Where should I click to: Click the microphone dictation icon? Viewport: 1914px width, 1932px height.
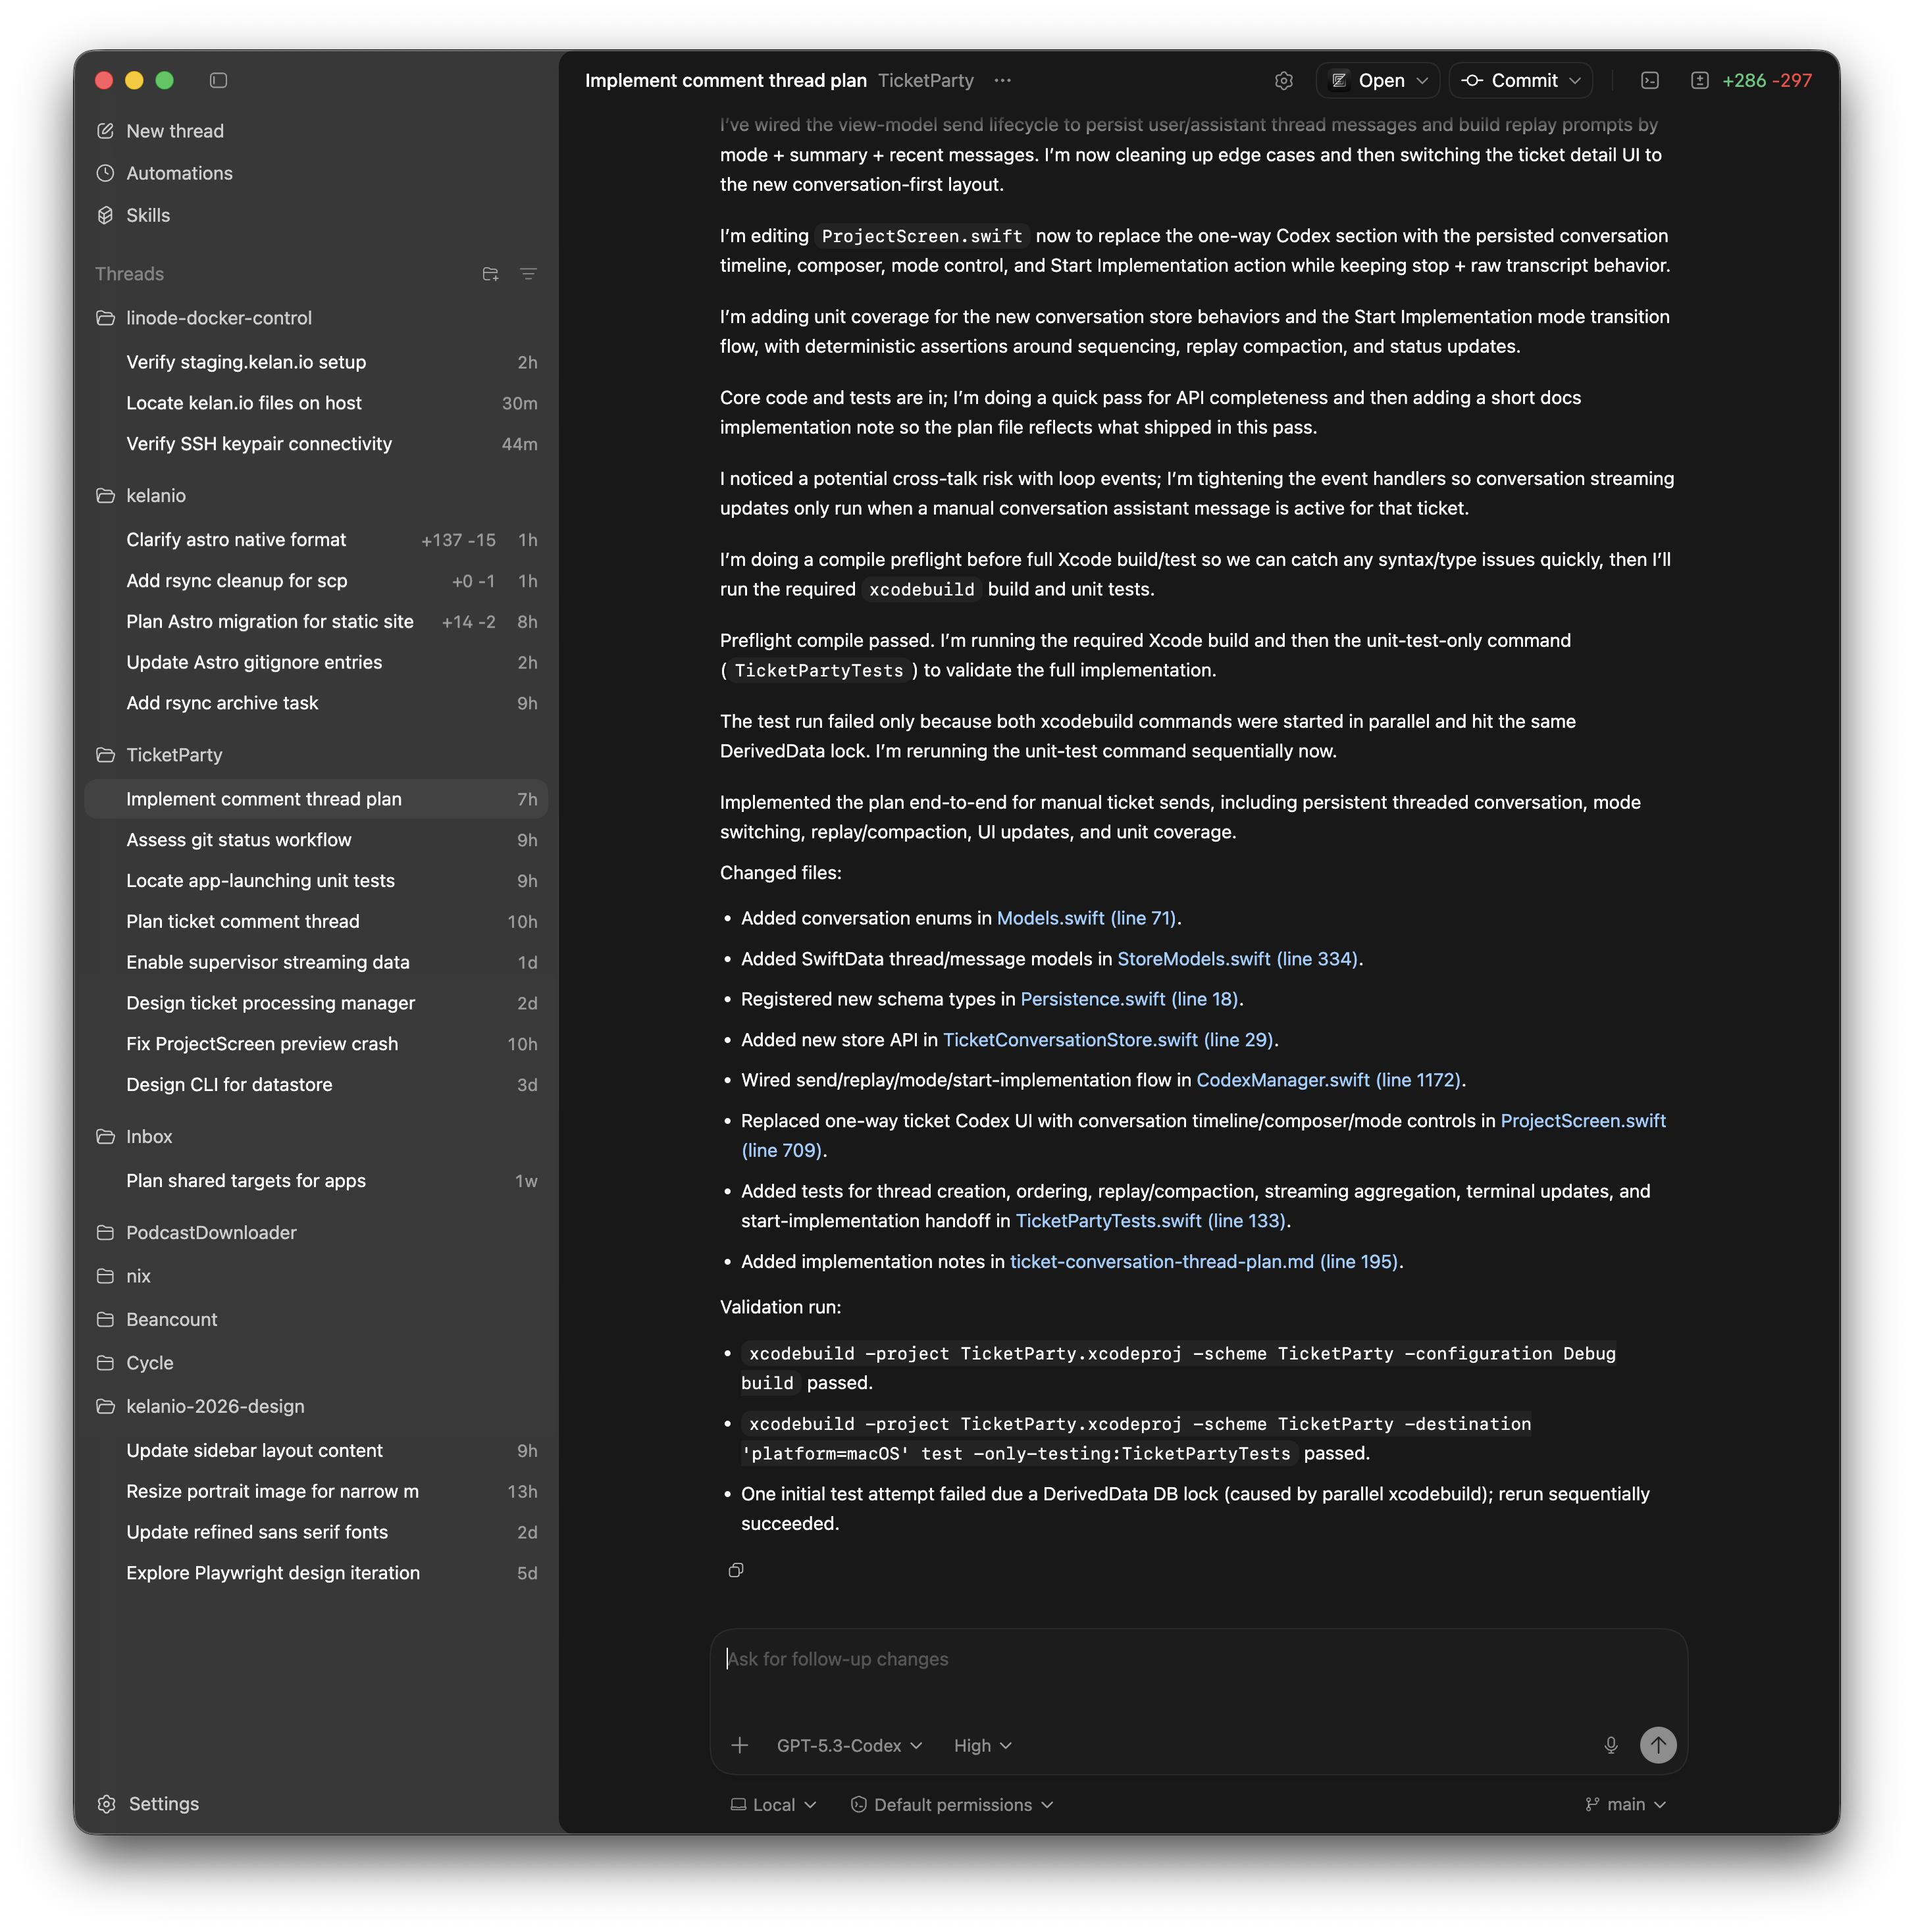click(x=1610, y=1745)
